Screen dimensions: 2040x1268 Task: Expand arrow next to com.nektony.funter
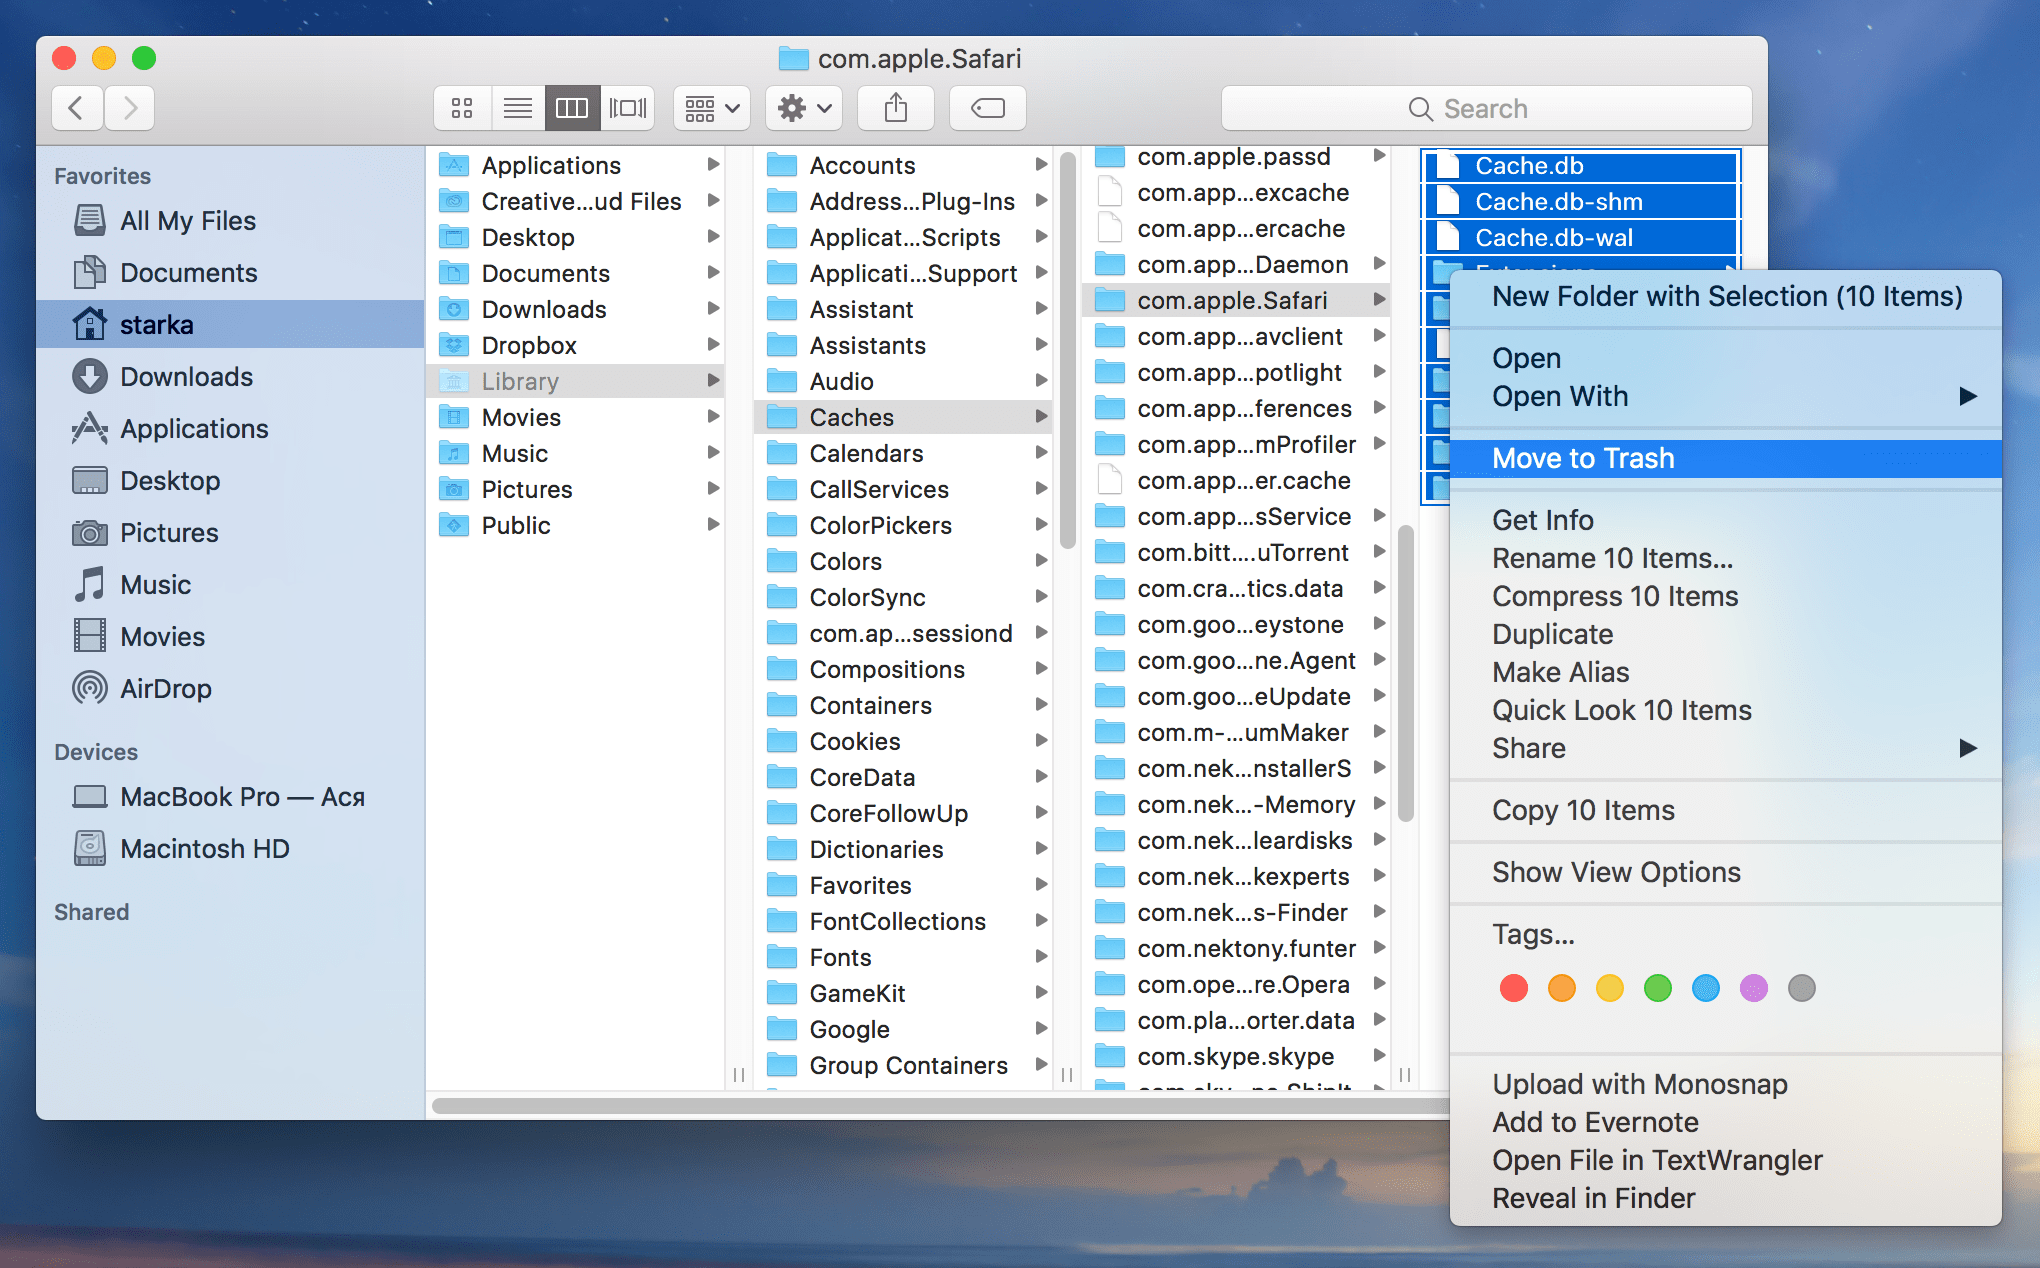[x=1379, y=948]
